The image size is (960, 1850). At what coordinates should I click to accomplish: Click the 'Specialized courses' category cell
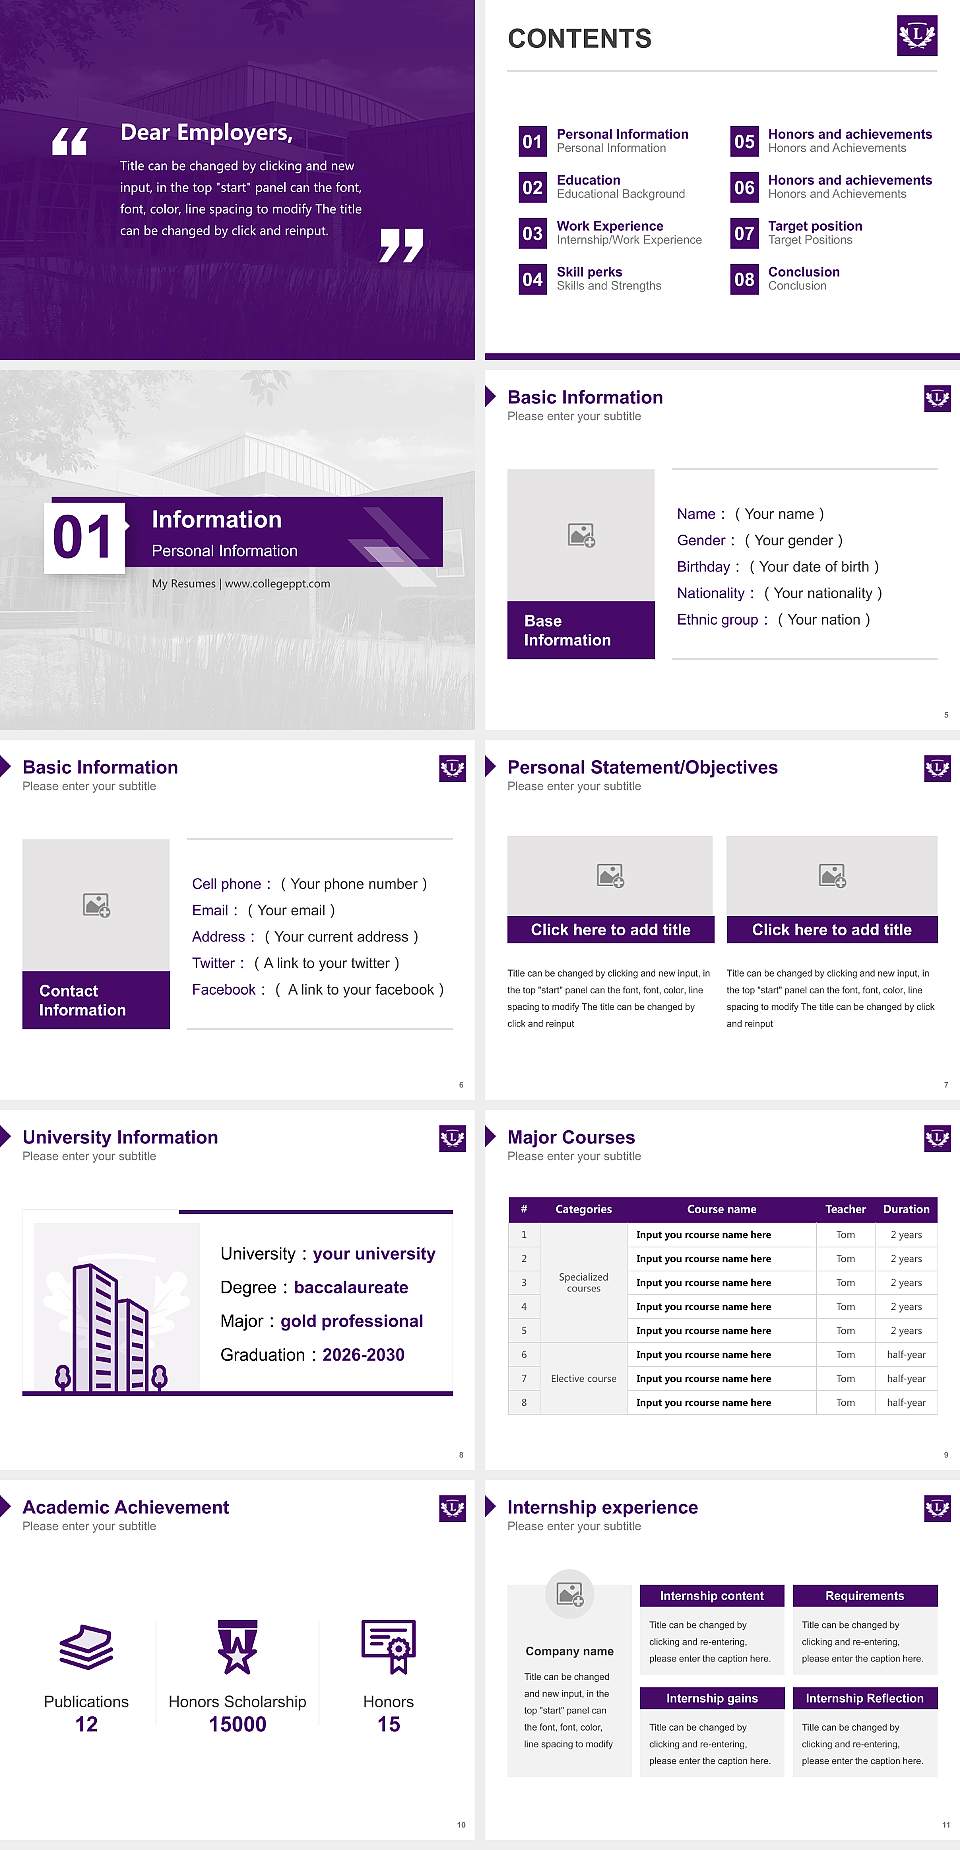click(x=583, y=1282)
